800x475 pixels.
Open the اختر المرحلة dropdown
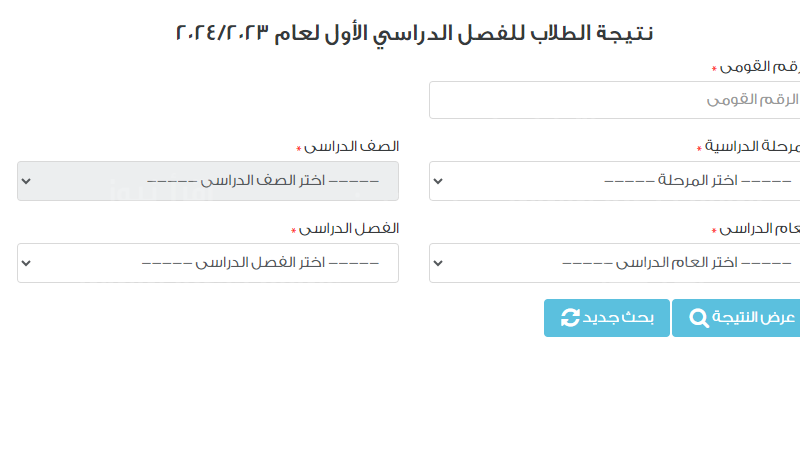click(614, 182)
